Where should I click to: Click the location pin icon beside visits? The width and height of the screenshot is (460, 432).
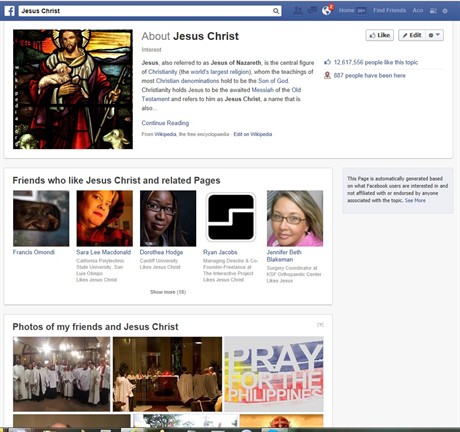pyautogui.click(x=327, y=75)
